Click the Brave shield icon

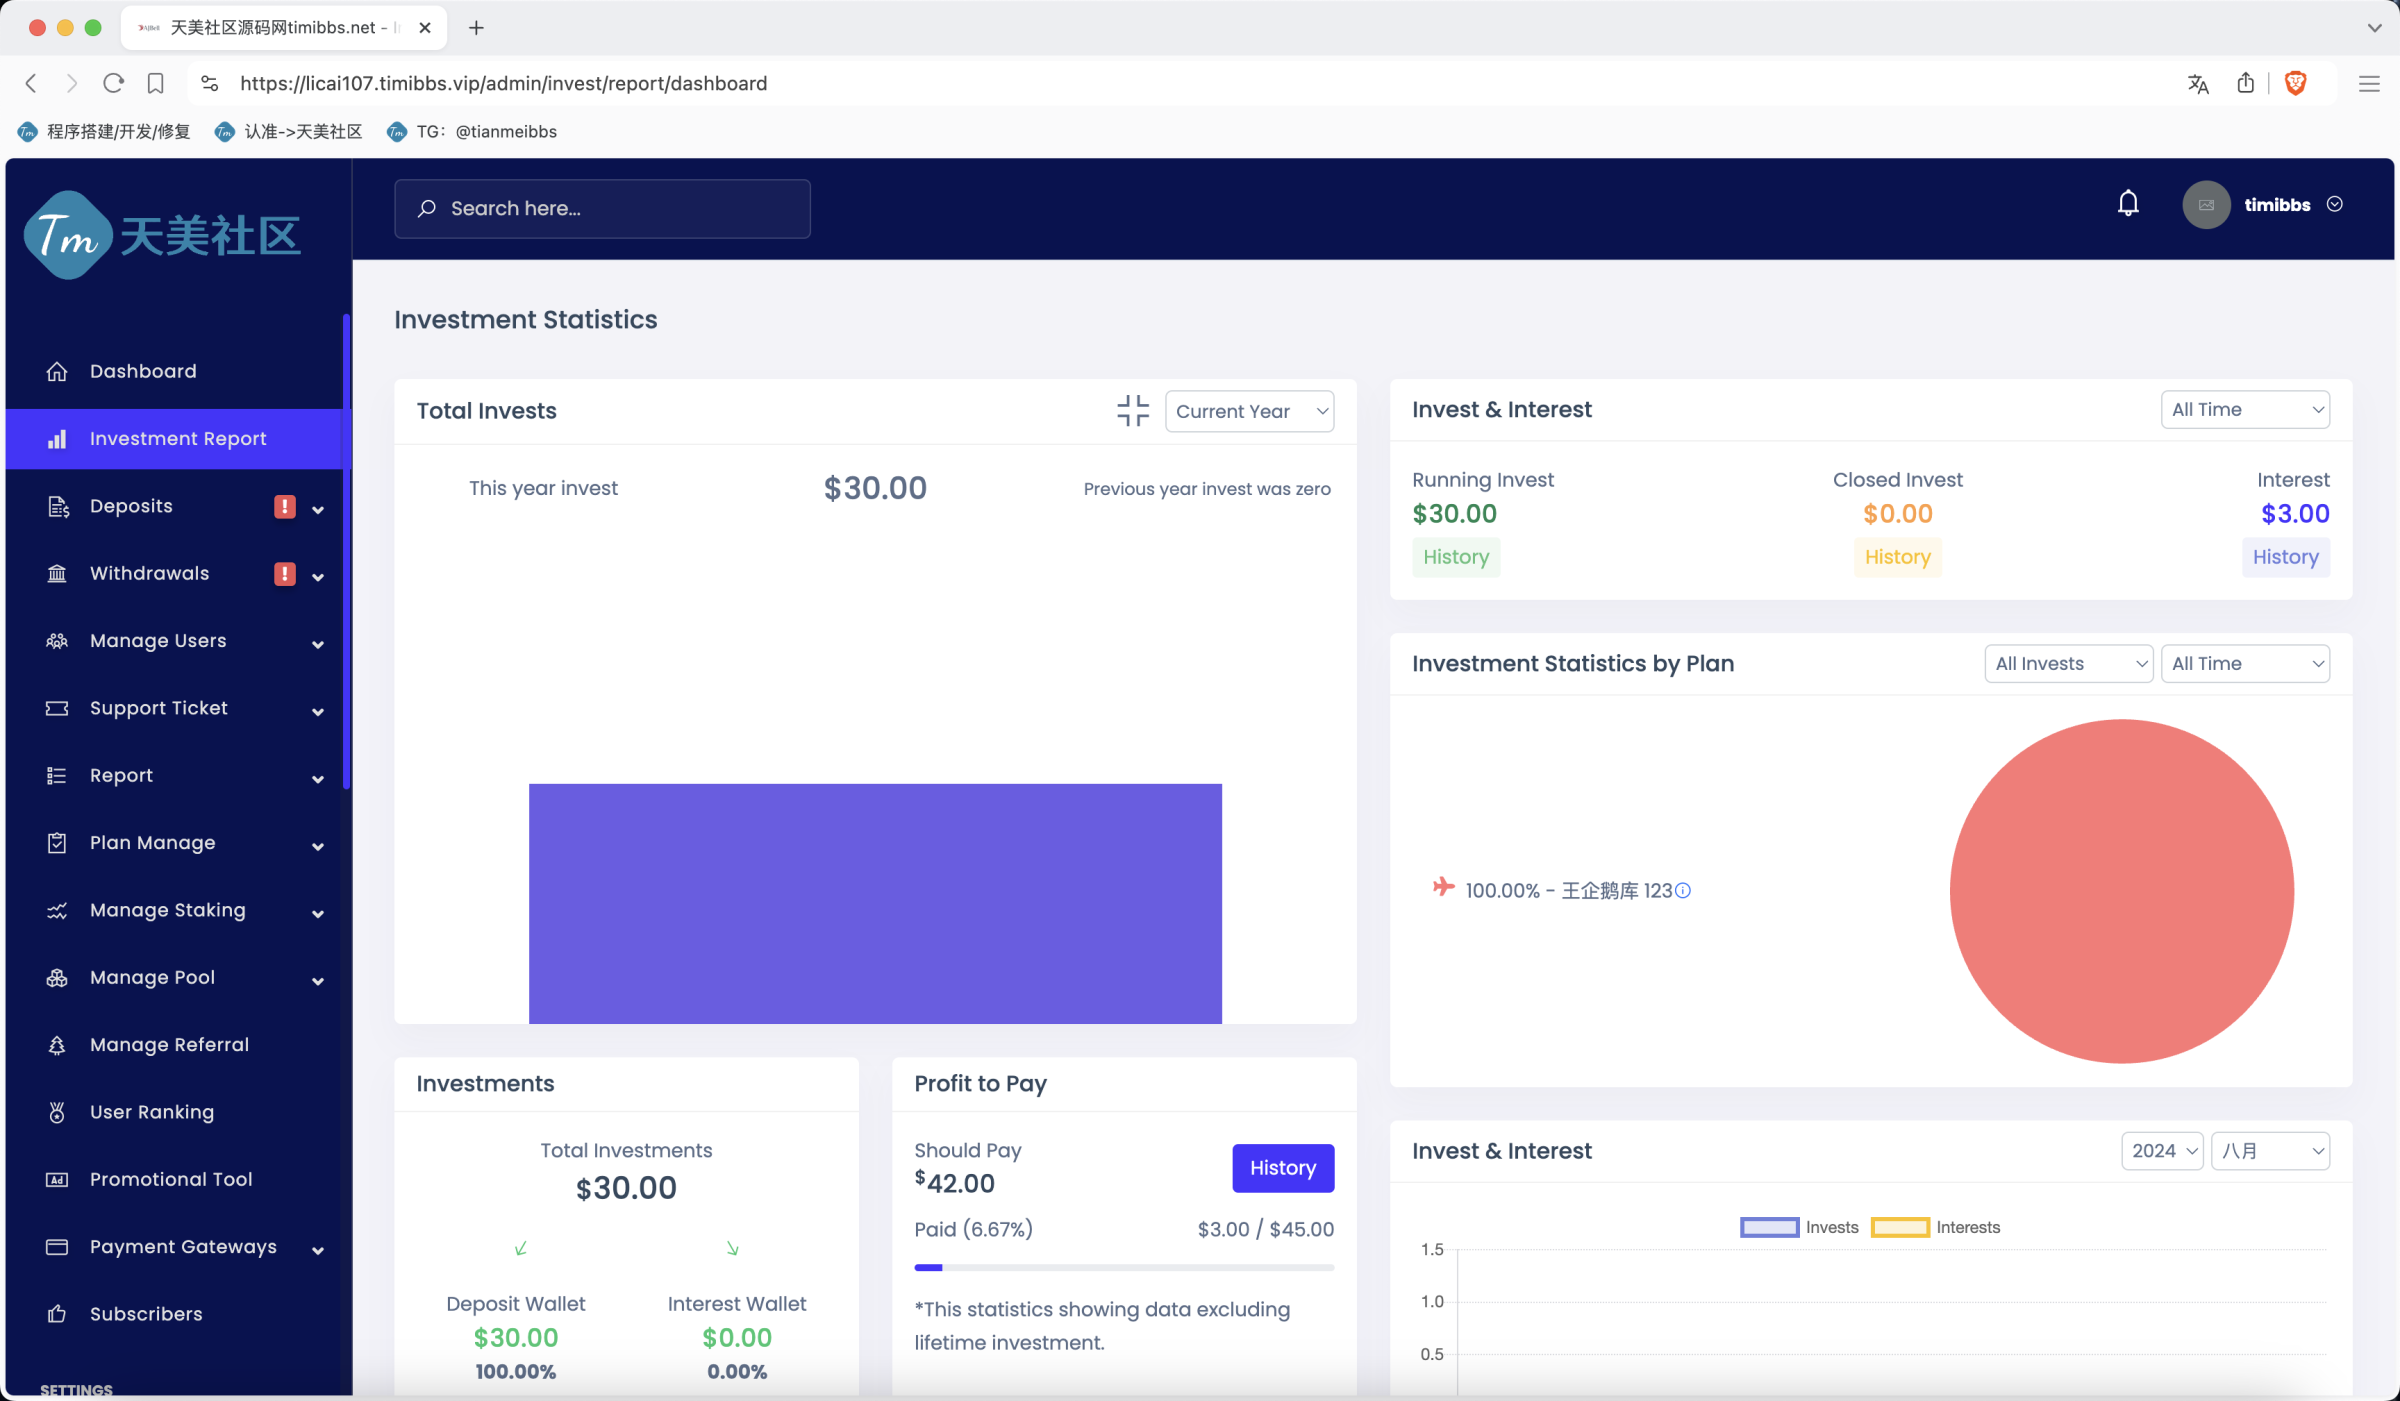pos(2296,84)
